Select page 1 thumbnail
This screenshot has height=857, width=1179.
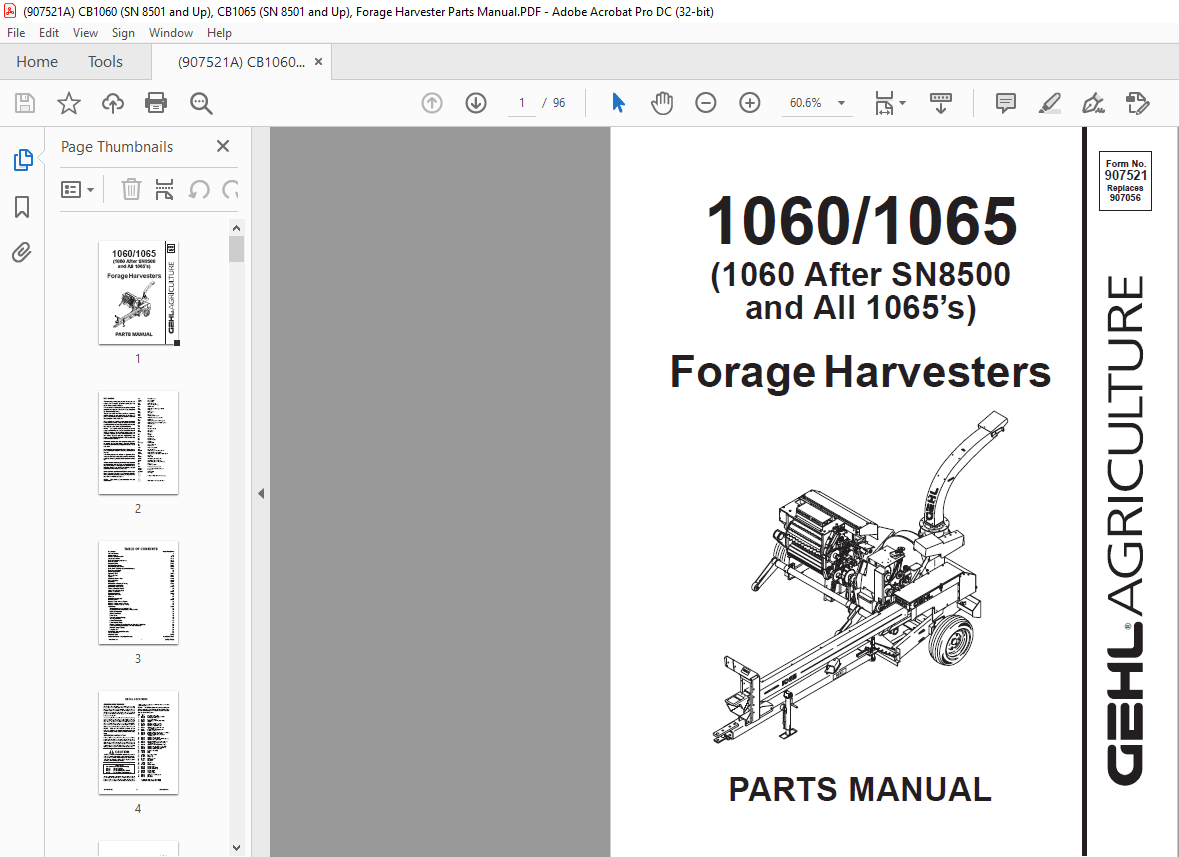click(x=138, y=292)
